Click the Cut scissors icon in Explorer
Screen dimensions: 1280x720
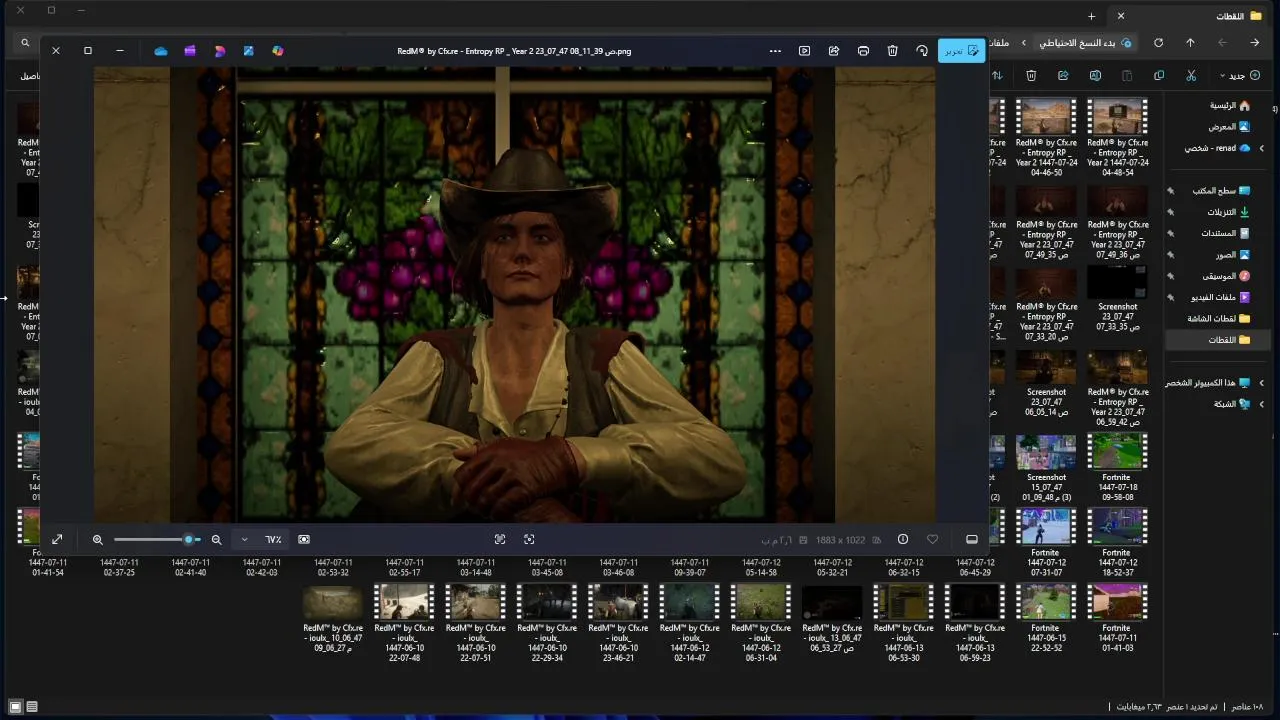point(1191,75)
